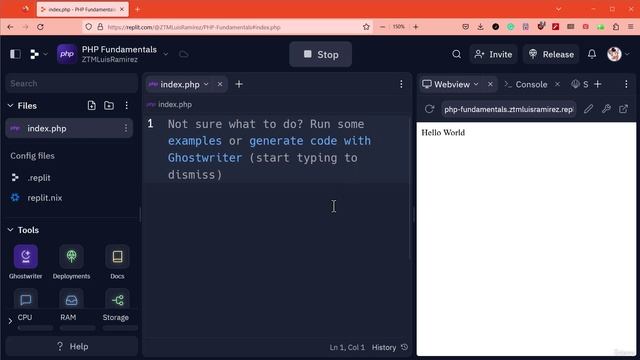640x360 pixels.
Task: Open the replit.nix config file
Action: (x=44, y=198)
